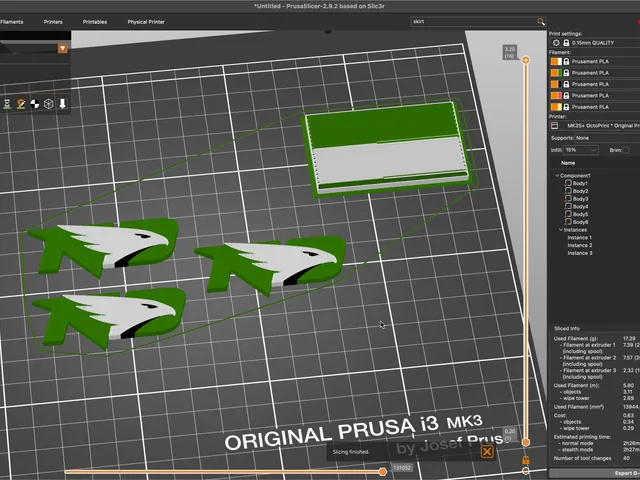Click the second filament's orange-green color swatch
This screenshot has height=480, width=640.
[556, 73]
